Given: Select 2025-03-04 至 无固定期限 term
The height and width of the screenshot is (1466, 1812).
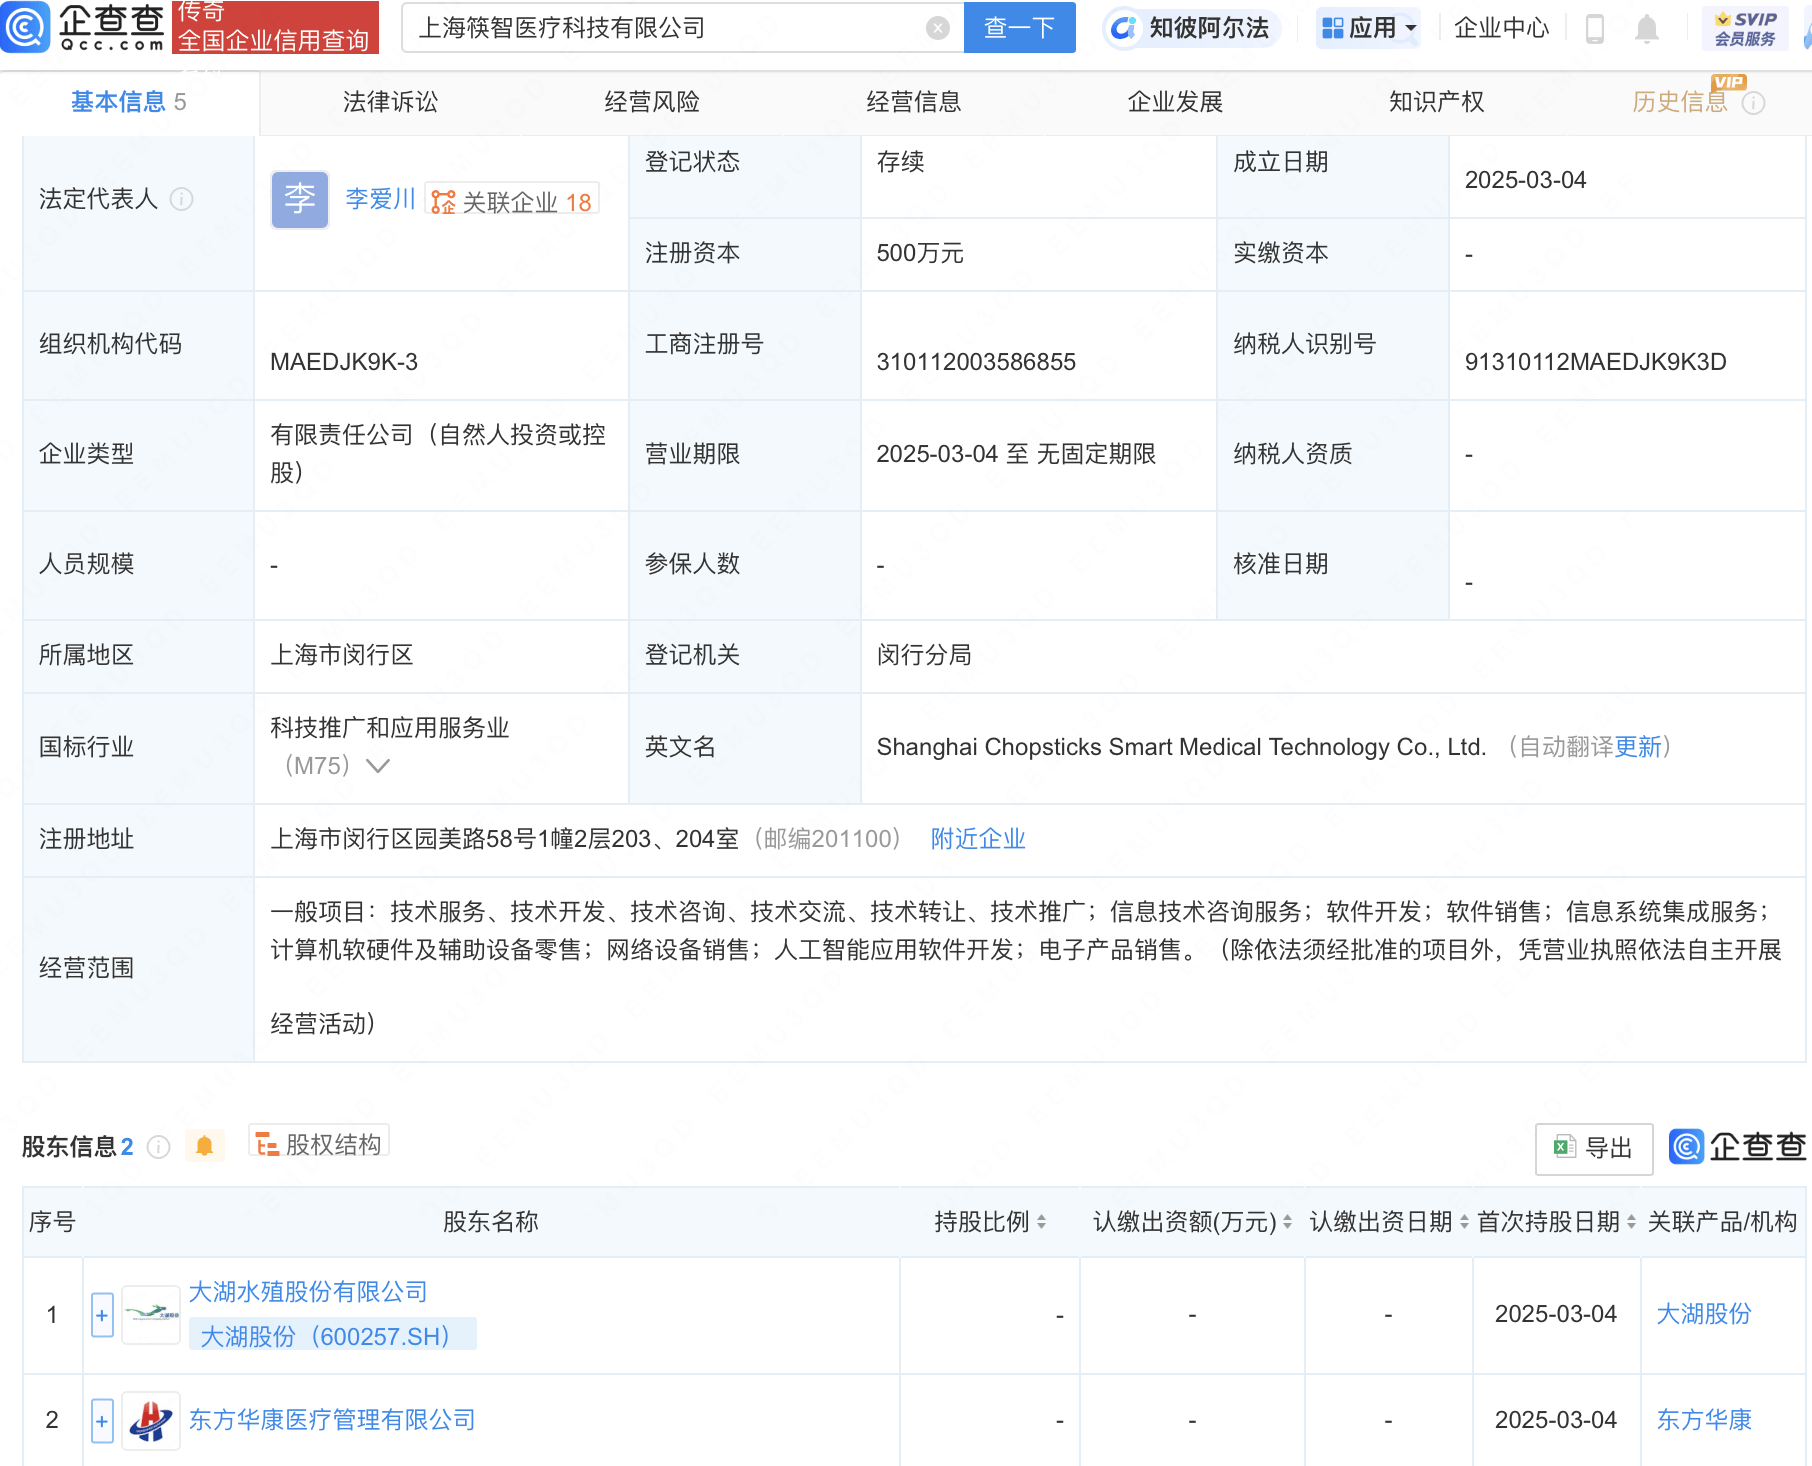Looking at the screenshot, I should (1016, 454).
